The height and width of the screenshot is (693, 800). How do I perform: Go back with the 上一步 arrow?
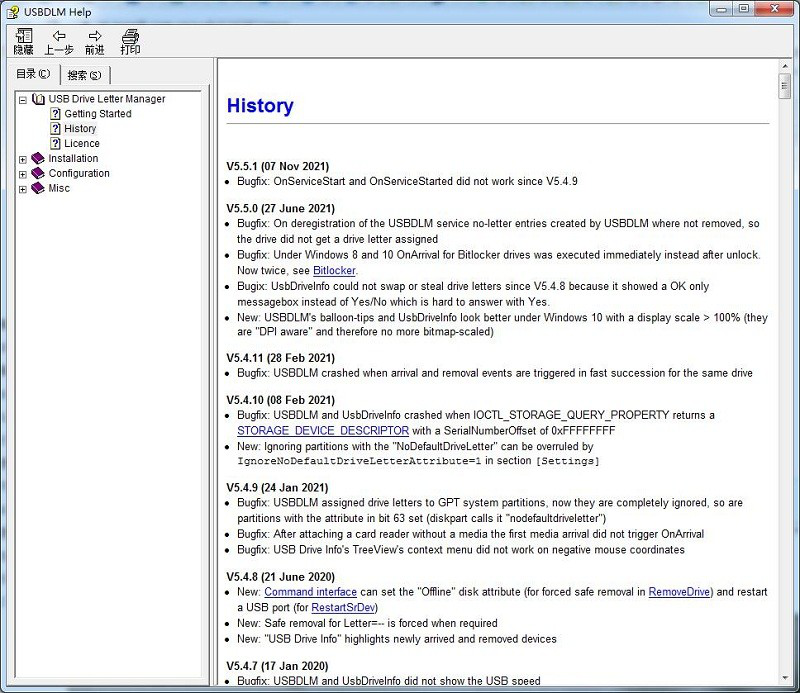[x=59, y=41]
